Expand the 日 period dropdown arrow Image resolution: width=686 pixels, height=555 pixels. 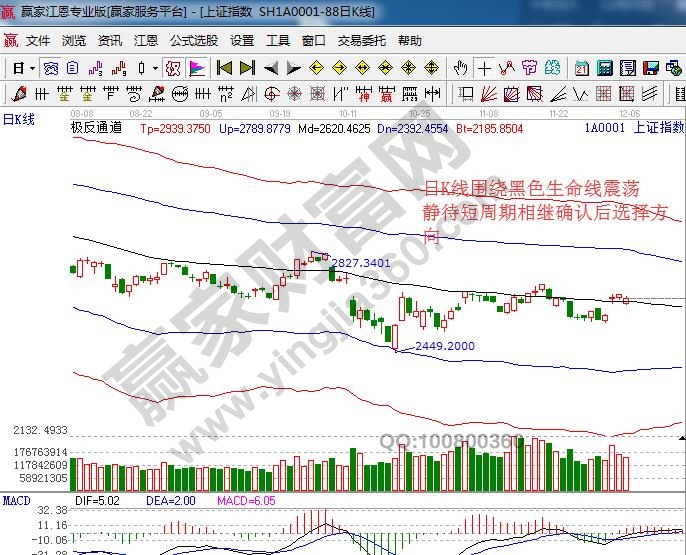click(x=32, y=69)
